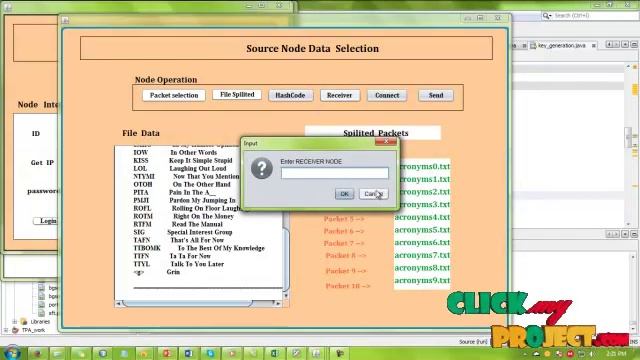Click the IOW In Other Words row
Image resolution: width=640 pixels, height=360 pixels.
[175, 152]
